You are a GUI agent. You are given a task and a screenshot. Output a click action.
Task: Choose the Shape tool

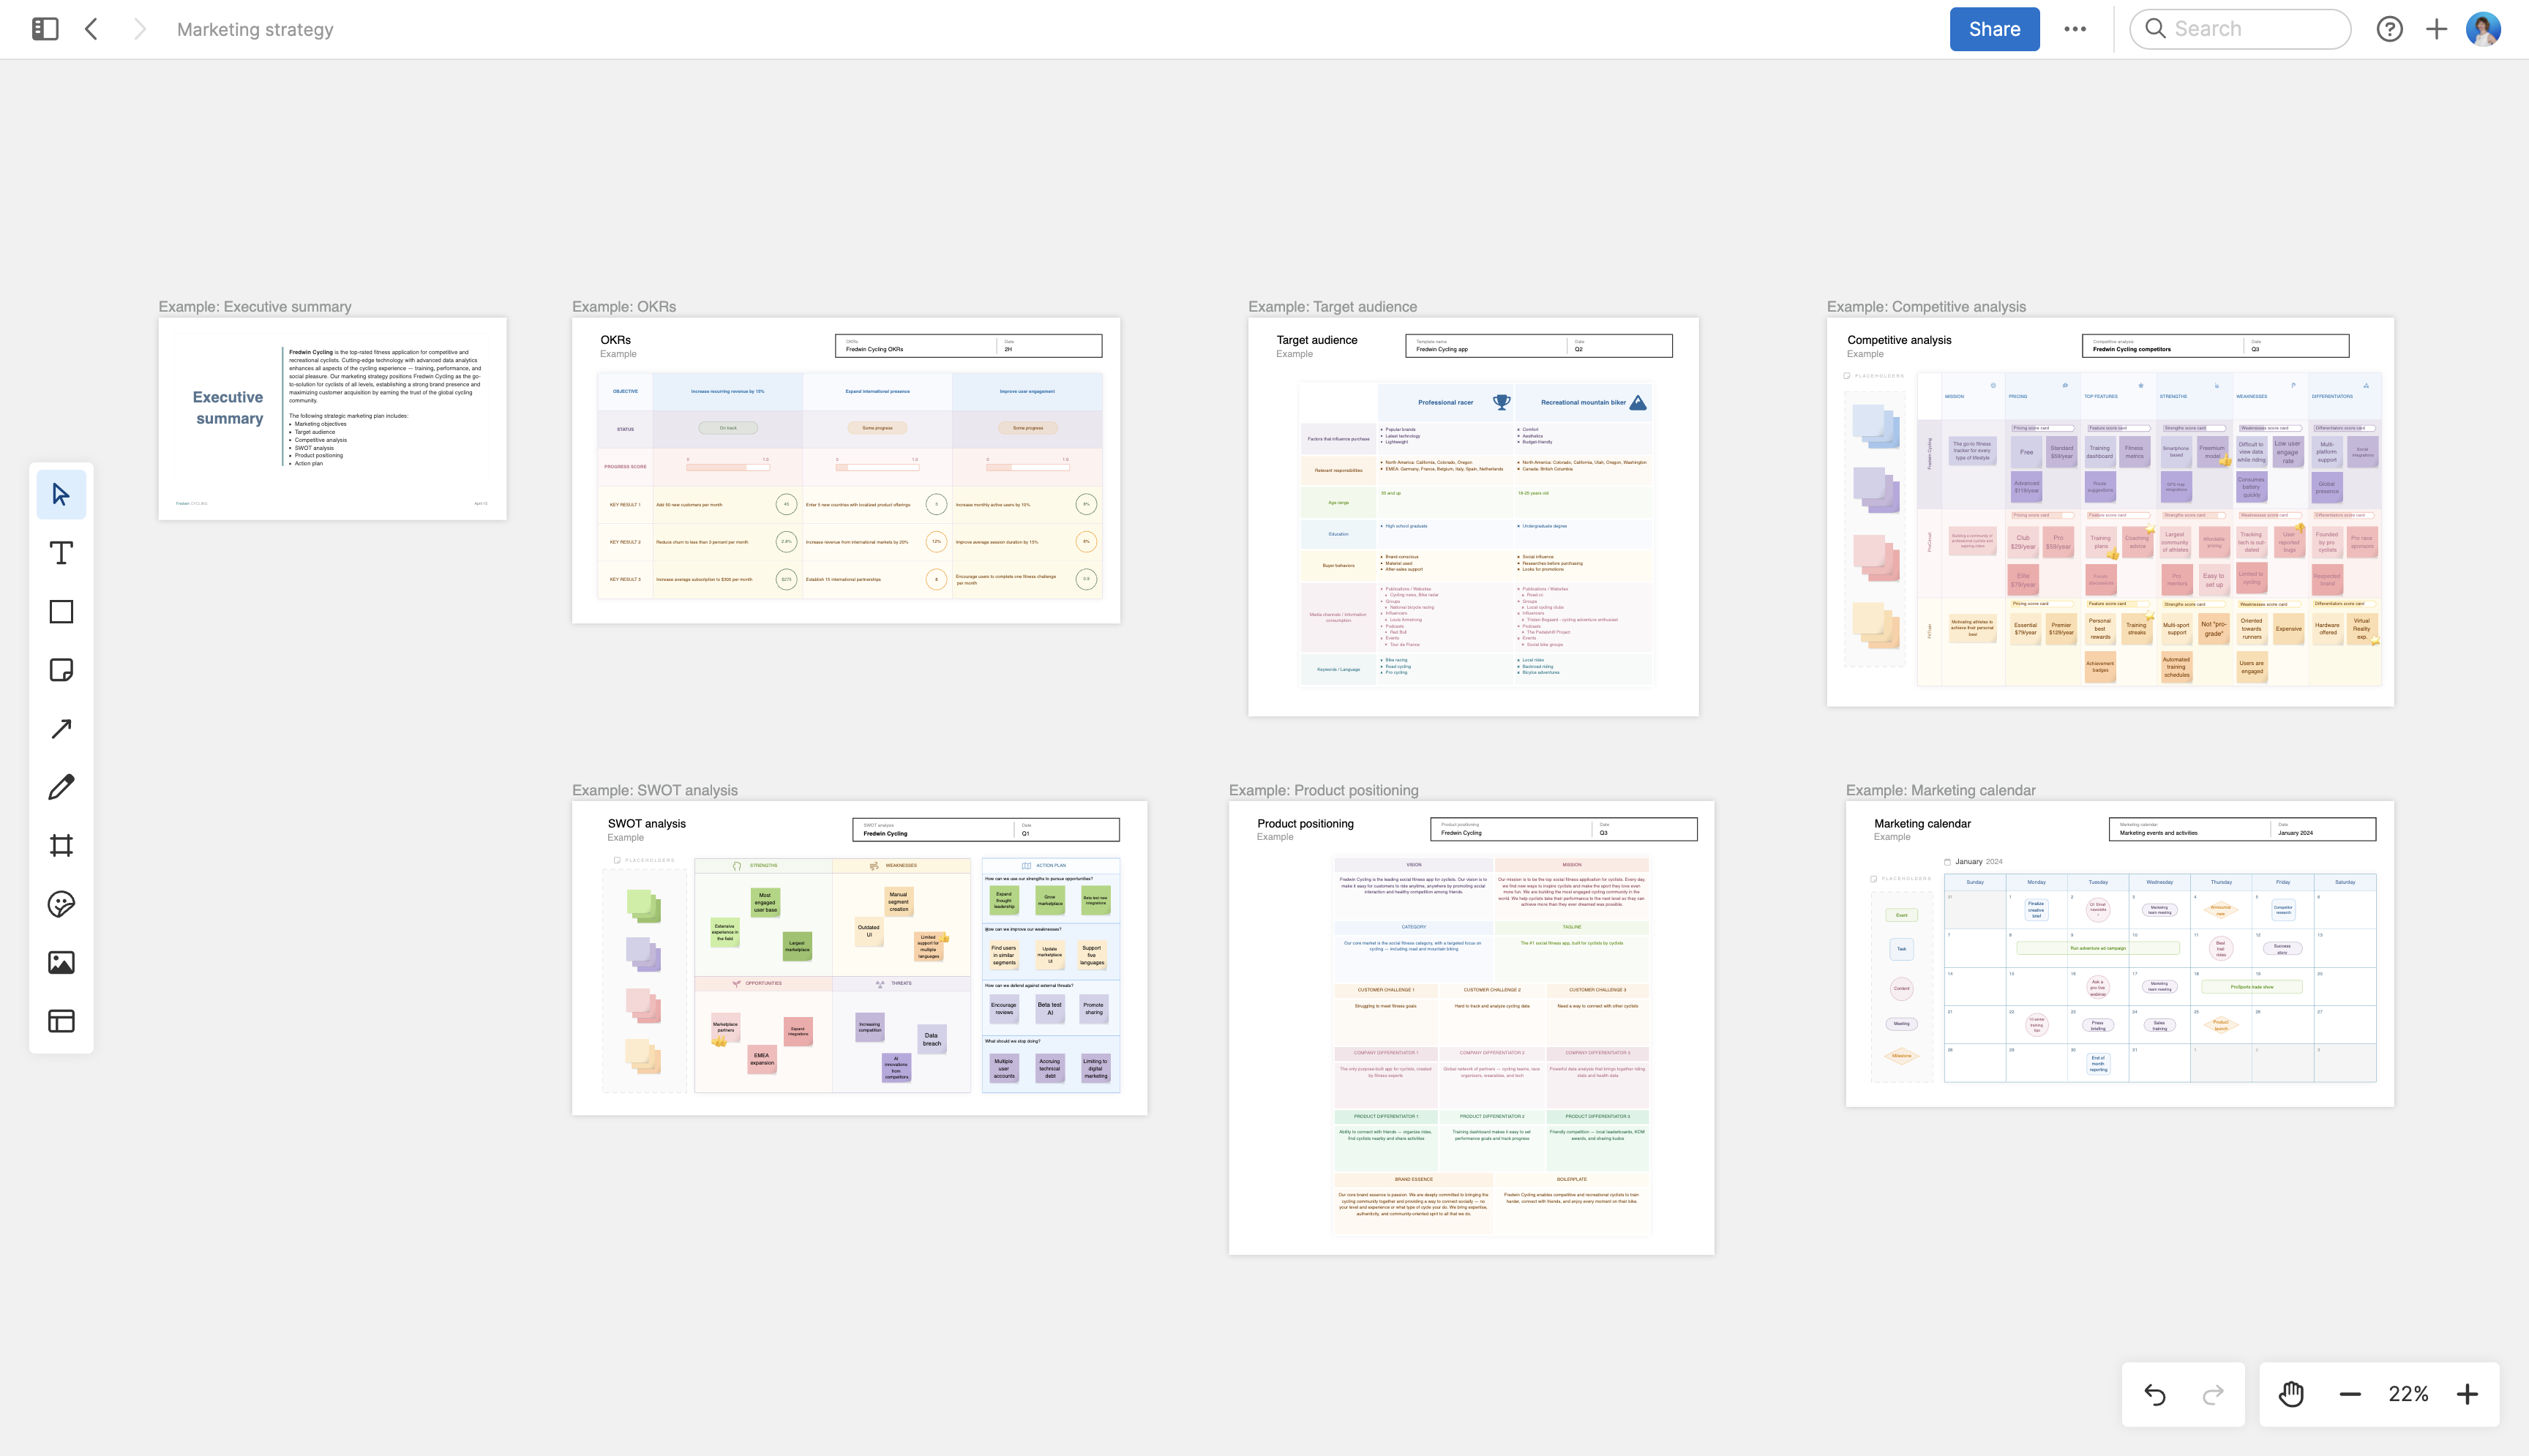[61, 611]
